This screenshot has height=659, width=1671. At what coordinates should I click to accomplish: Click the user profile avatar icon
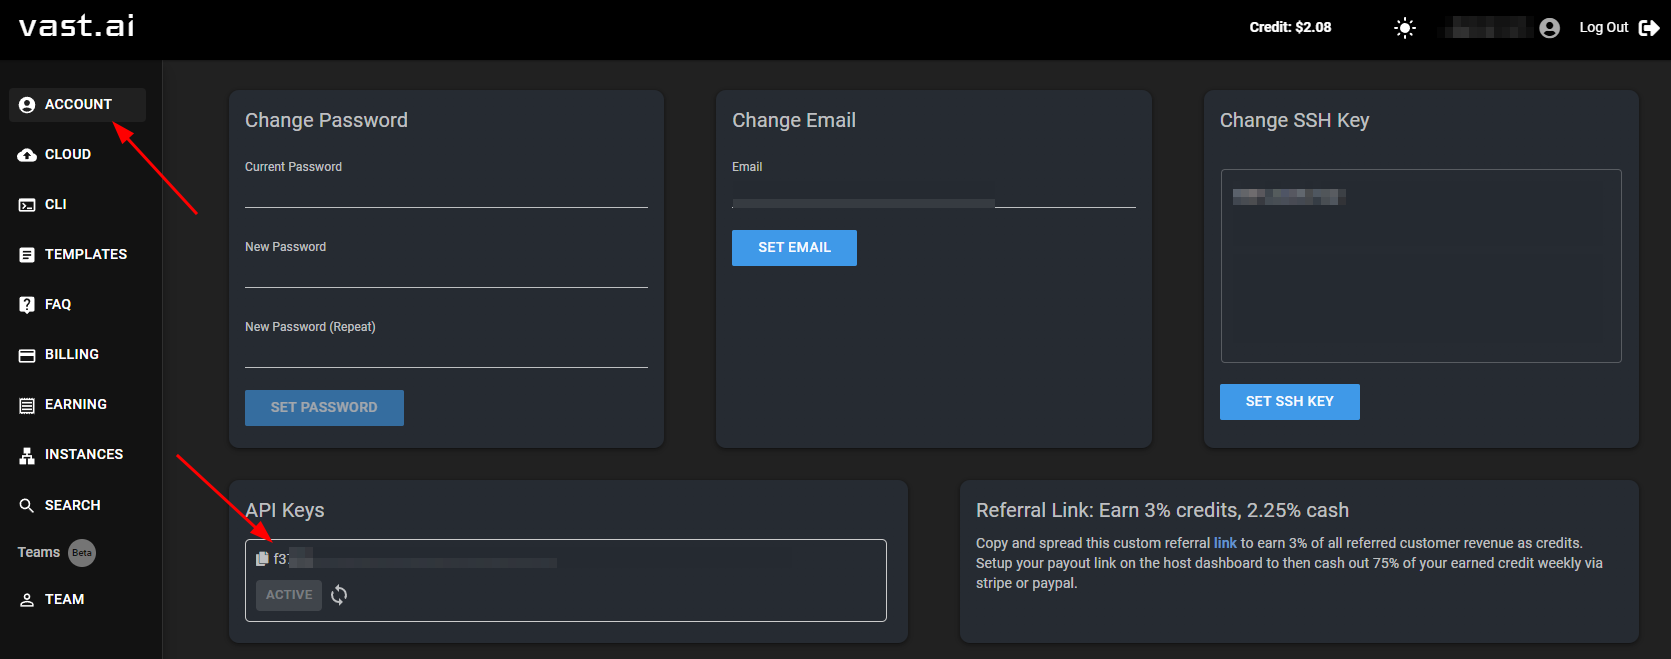(1549, 28)
